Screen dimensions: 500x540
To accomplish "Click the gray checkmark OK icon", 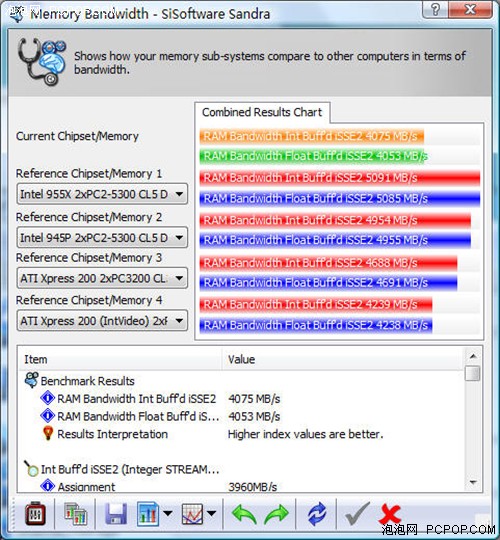I will 357,513.
